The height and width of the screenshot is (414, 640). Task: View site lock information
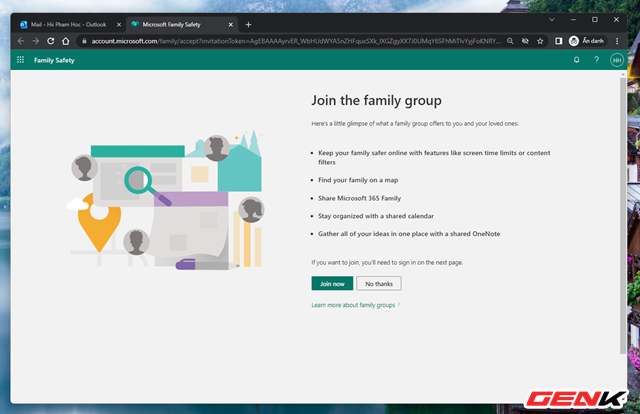point(84,41)
